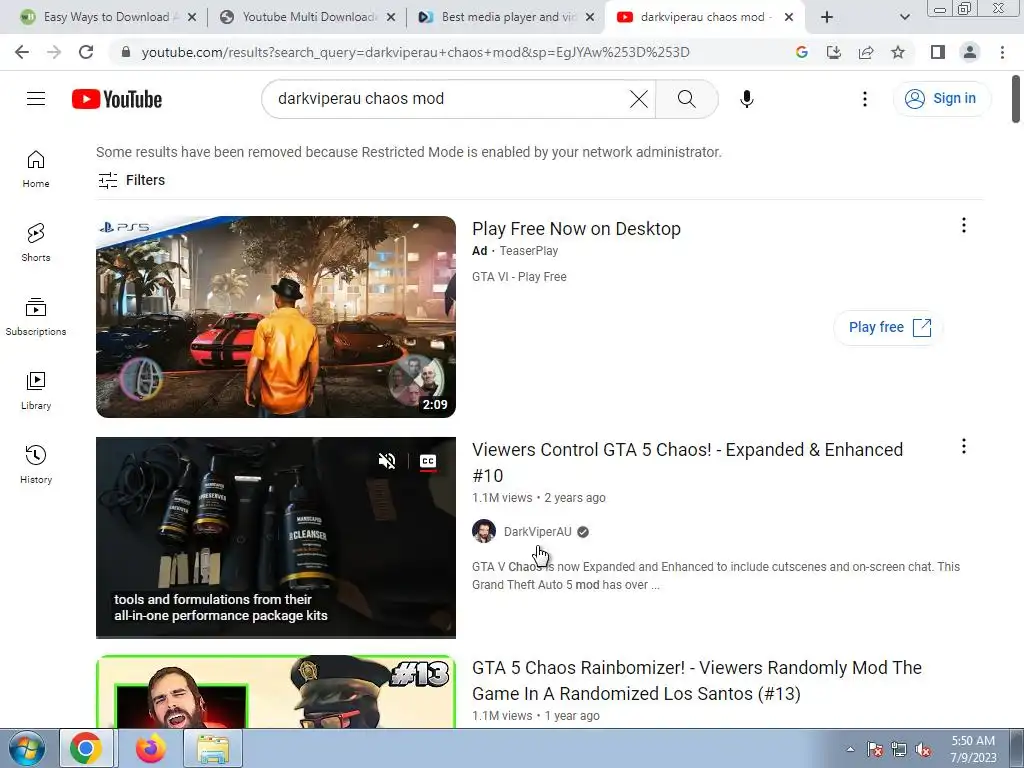Show hidden system tray icons arrow
This screenshot has width=1024, height=768.
tap(850, 749)
